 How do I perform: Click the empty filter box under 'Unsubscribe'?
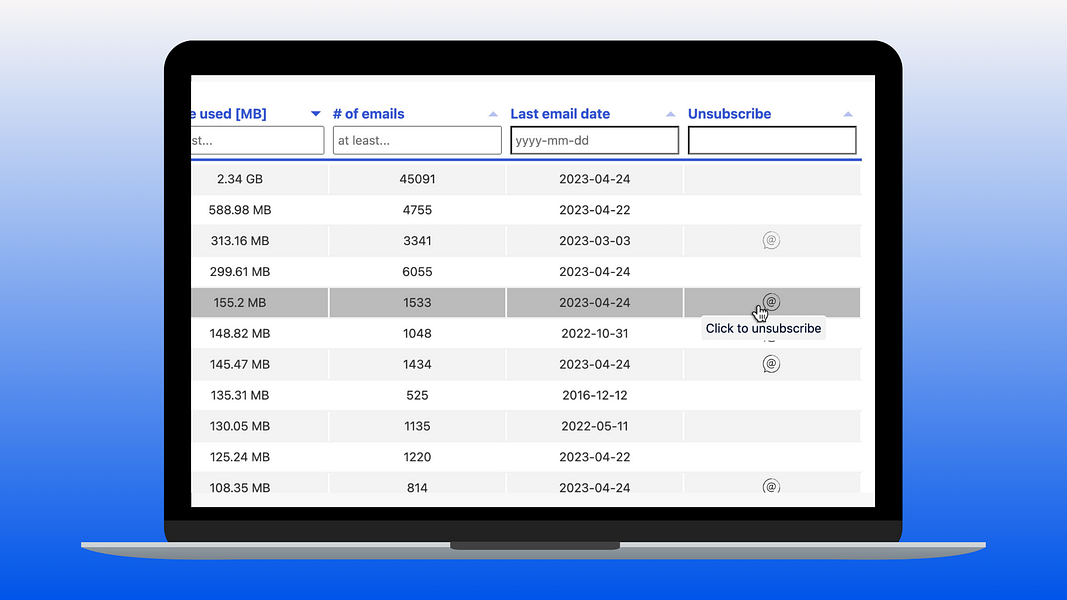(x=771, y=140)
